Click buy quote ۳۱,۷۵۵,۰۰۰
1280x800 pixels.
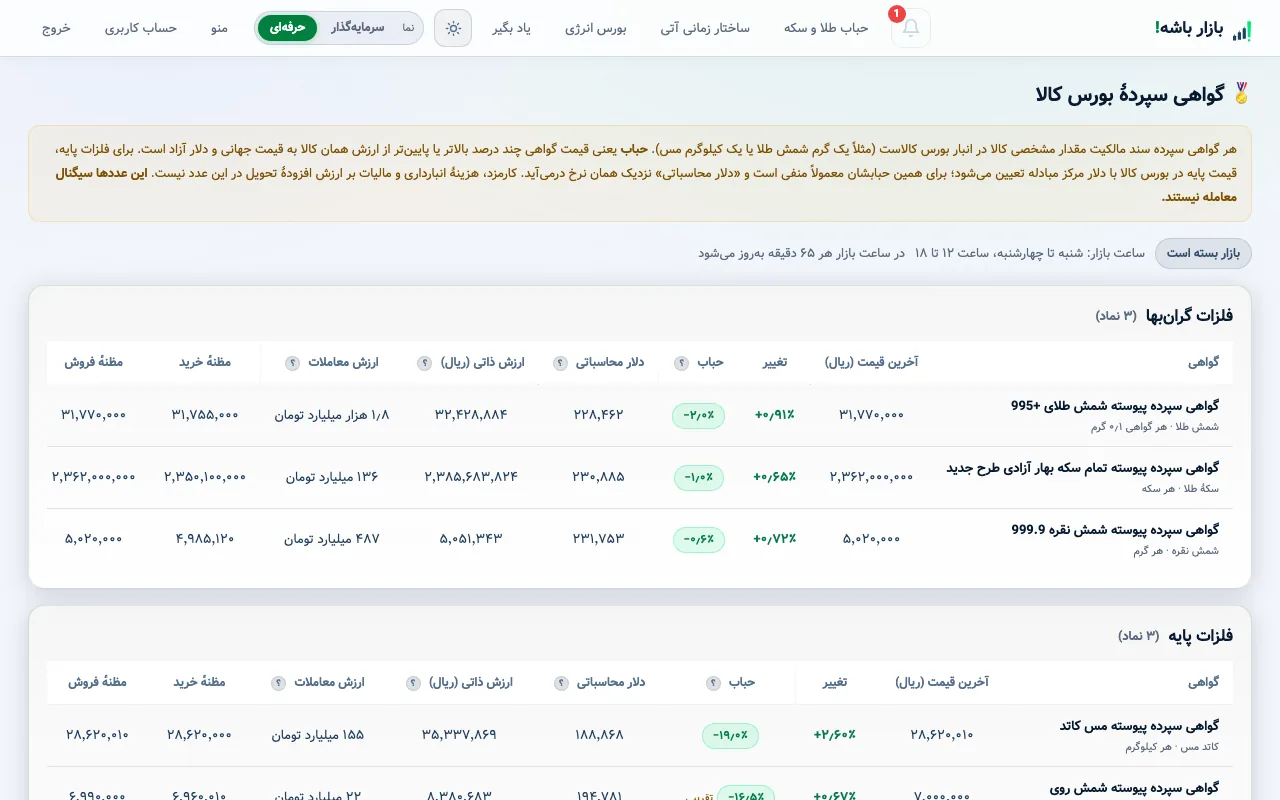(x=205, y=415)
